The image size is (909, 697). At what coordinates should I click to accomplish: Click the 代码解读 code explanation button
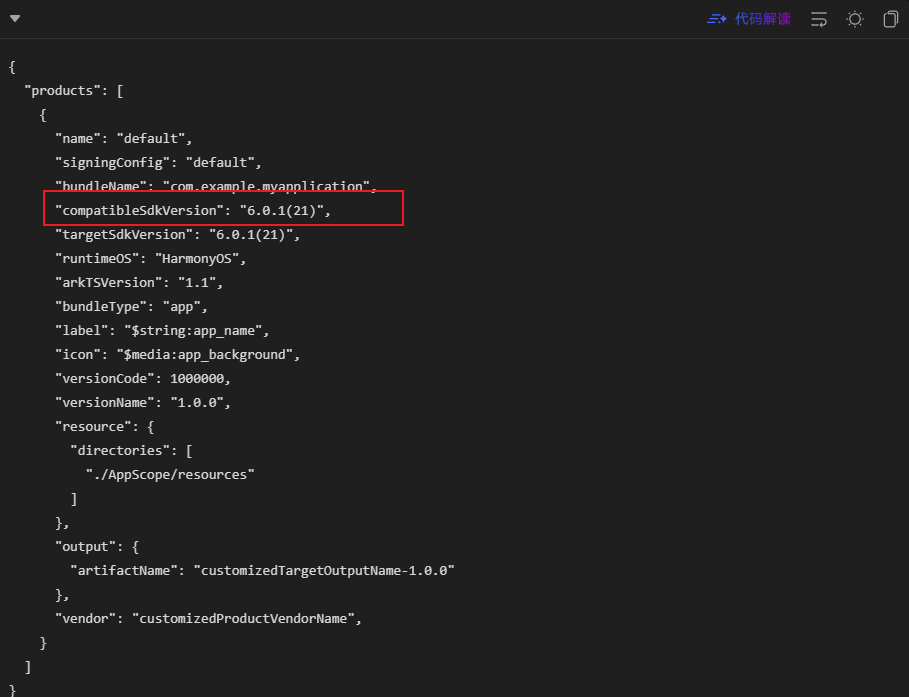(762, 19)
